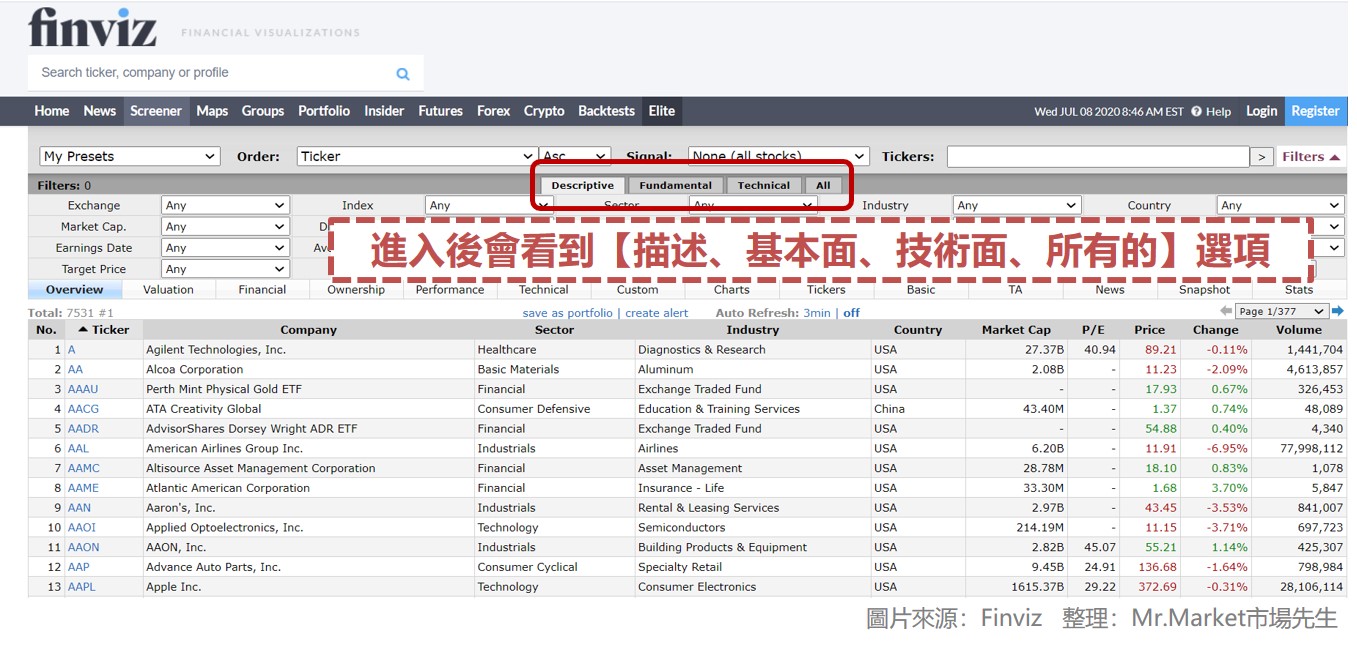Turn auto refresh off
This screenshot has height=646, width=1357.
851,313
